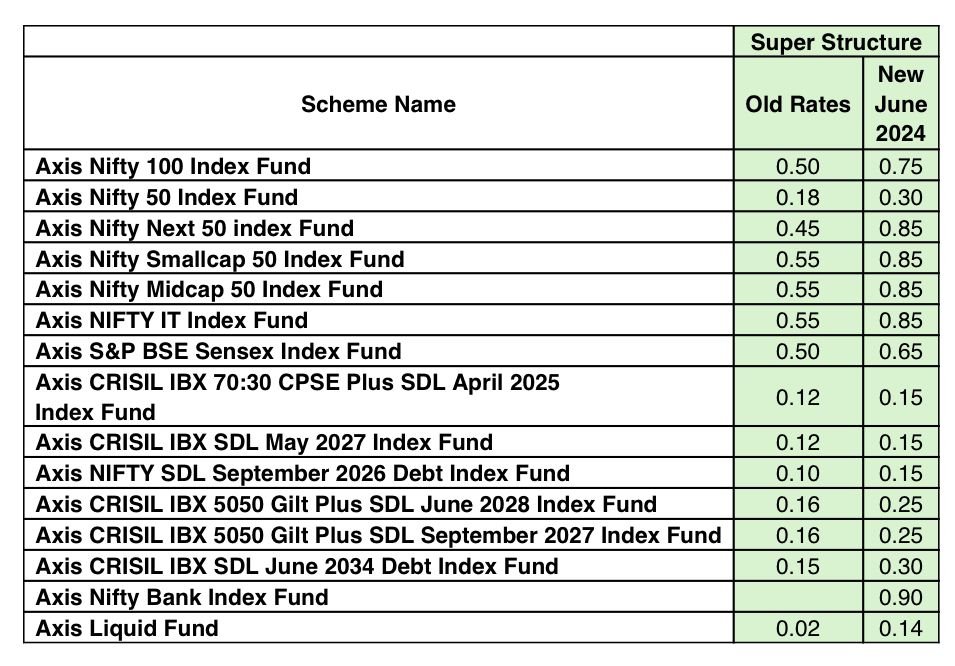Click the New June 2024 header
955x666 pixels.
901,104
